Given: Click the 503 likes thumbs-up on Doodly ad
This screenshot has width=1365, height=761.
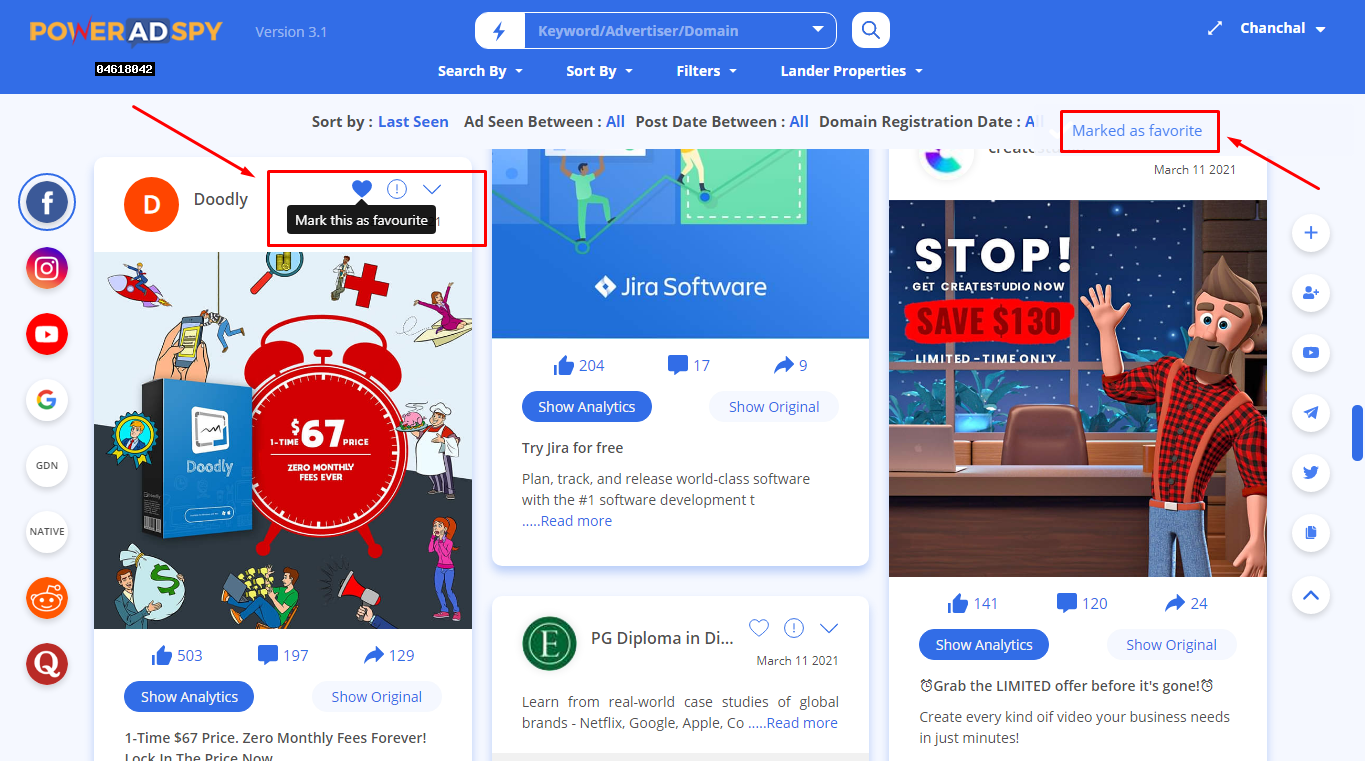Looking at the screenshot, I should coord(163,655).
